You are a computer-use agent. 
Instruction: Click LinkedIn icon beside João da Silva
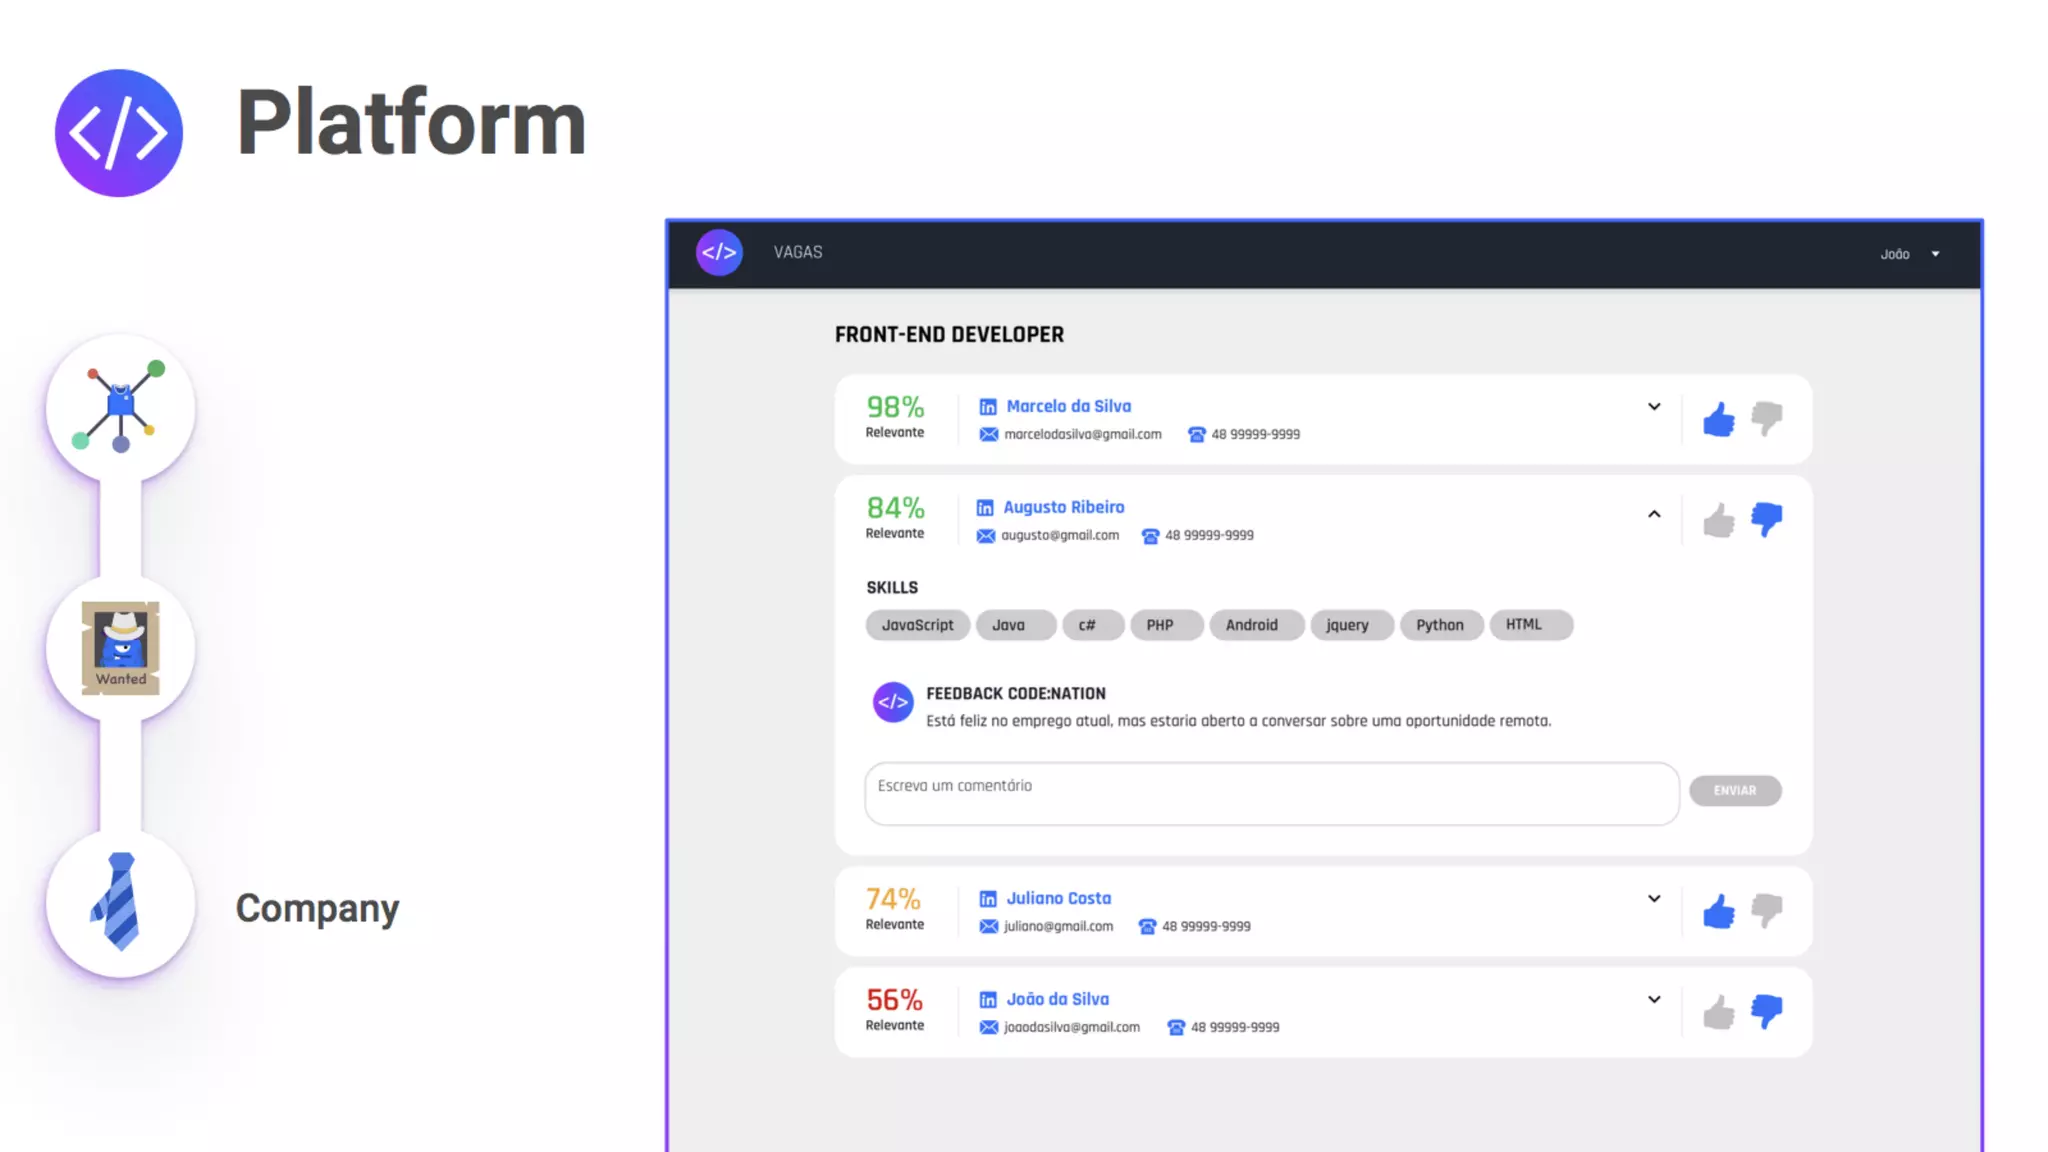(987, 1000)
